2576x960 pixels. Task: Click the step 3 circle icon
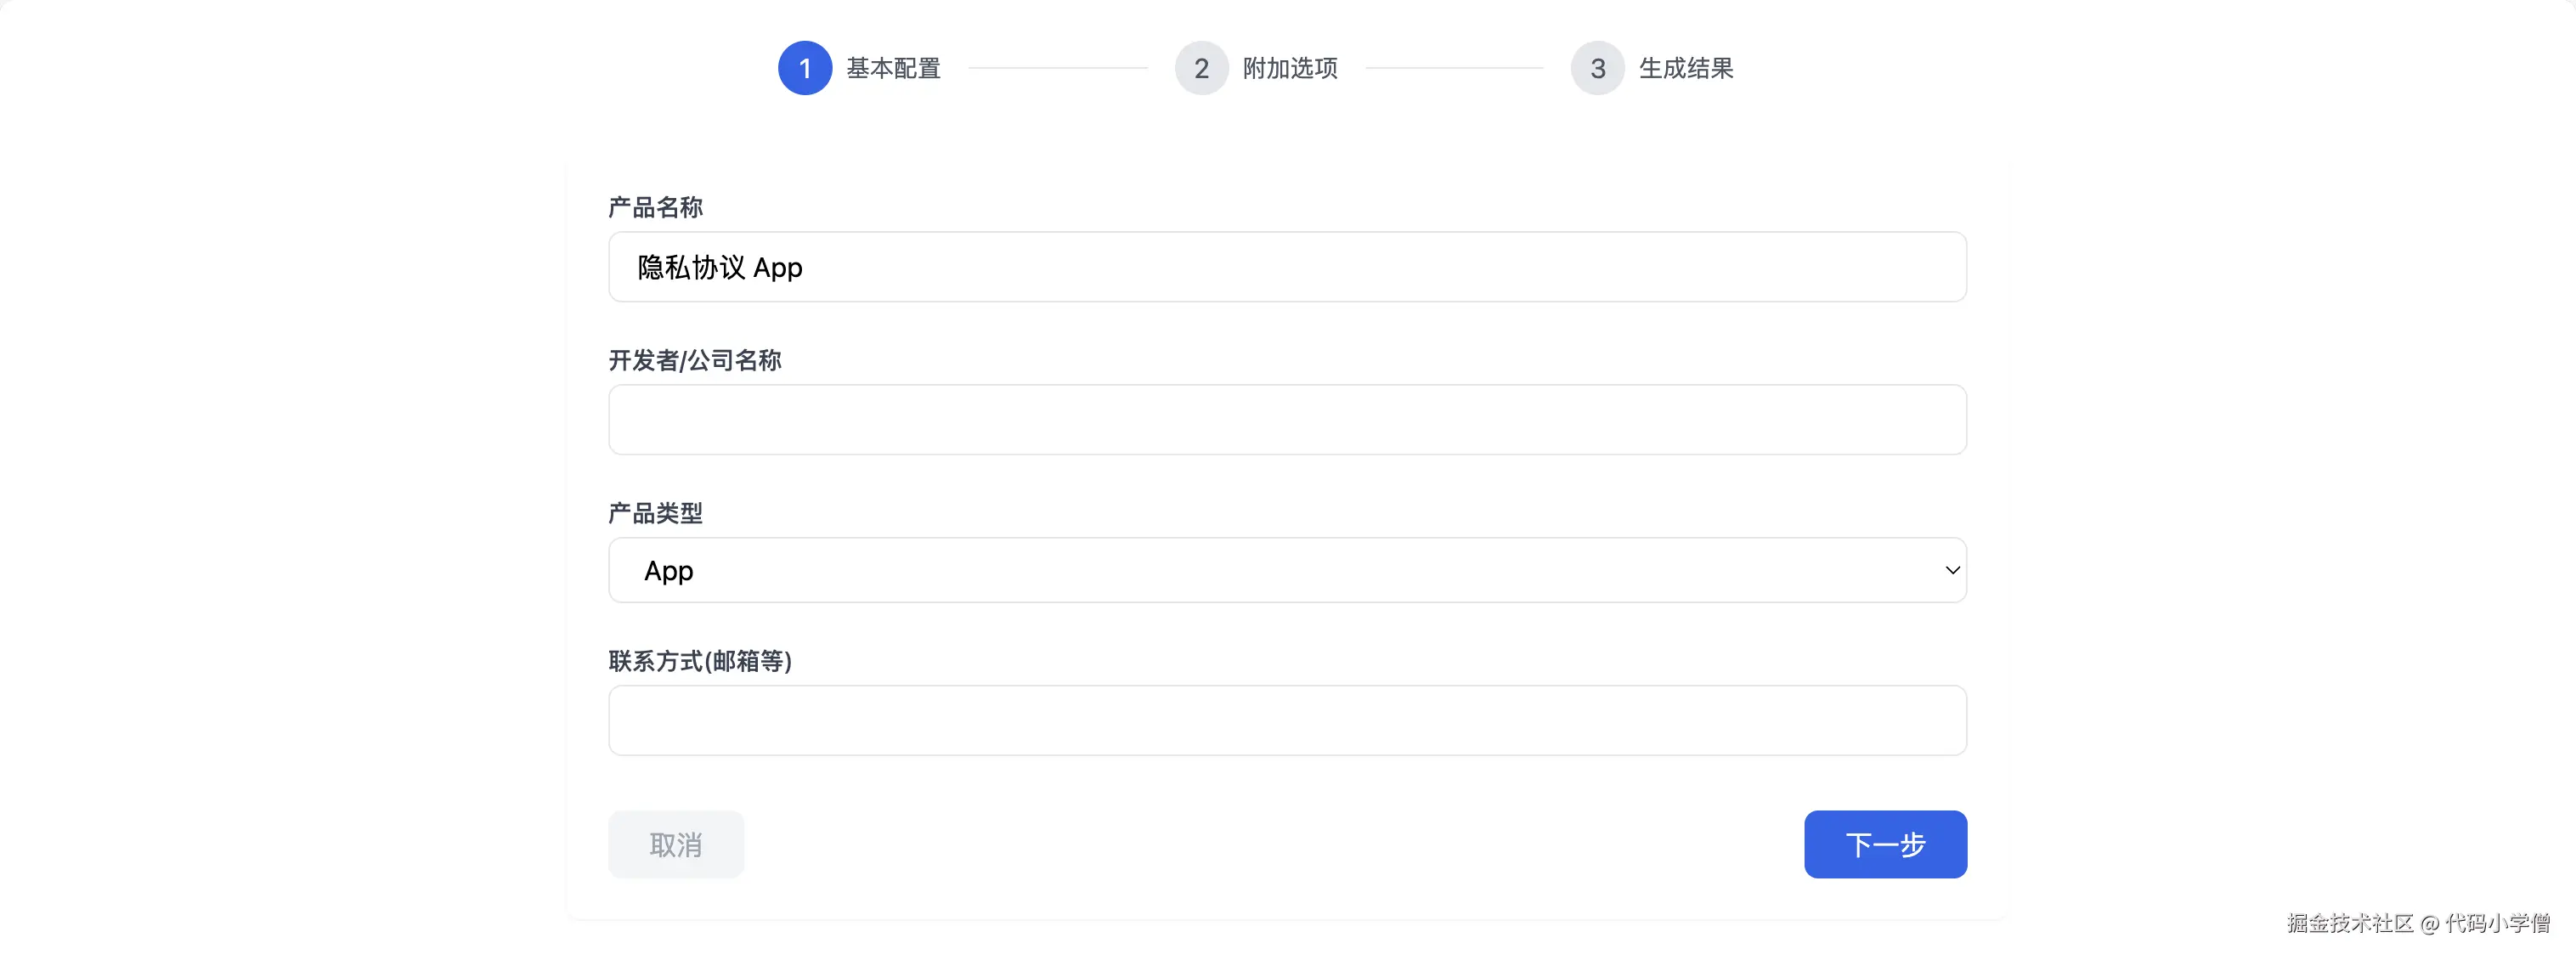point(1597,68)
